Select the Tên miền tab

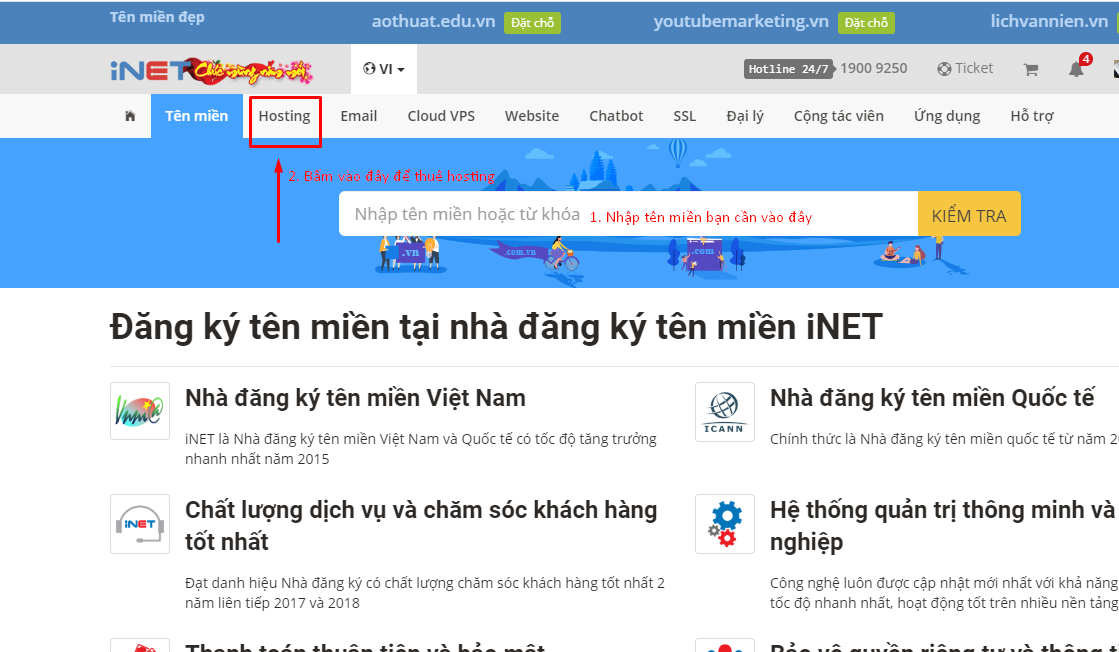click(196, 116)
